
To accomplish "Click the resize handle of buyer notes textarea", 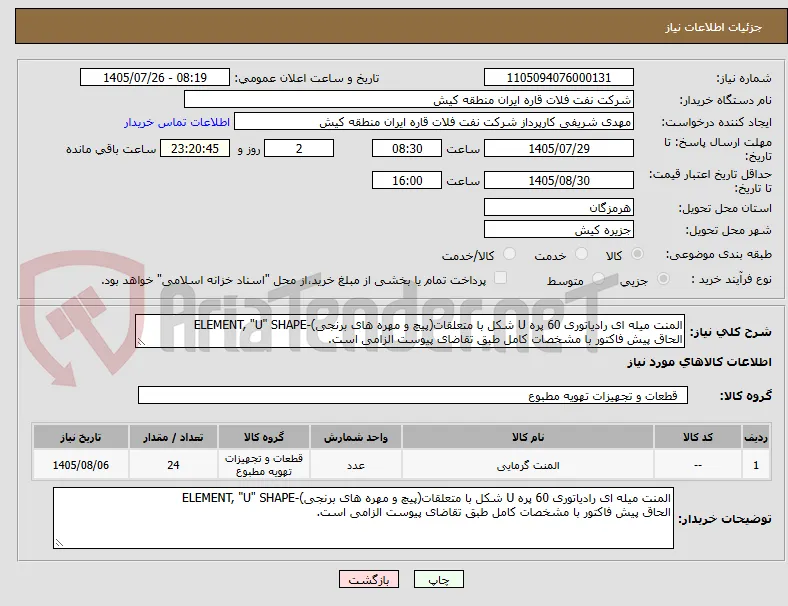I will [x=59, y=543].
